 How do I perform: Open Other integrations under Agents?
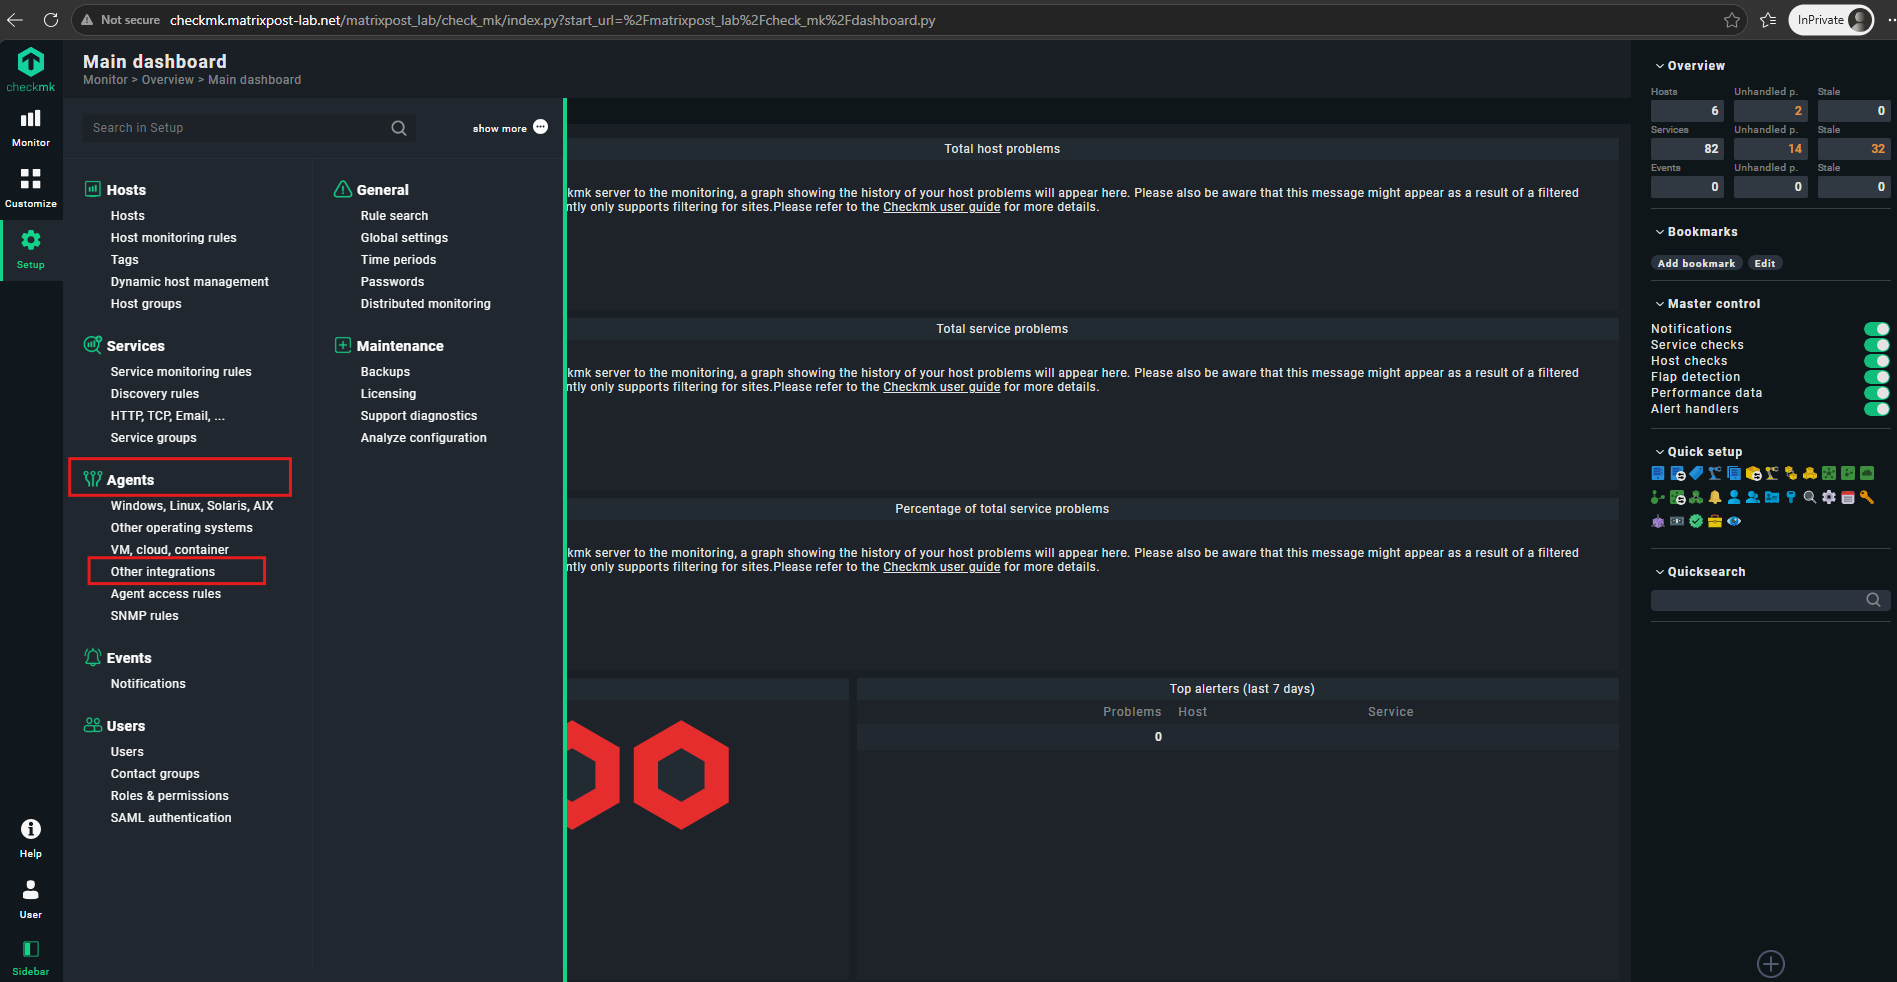[163, 572]
